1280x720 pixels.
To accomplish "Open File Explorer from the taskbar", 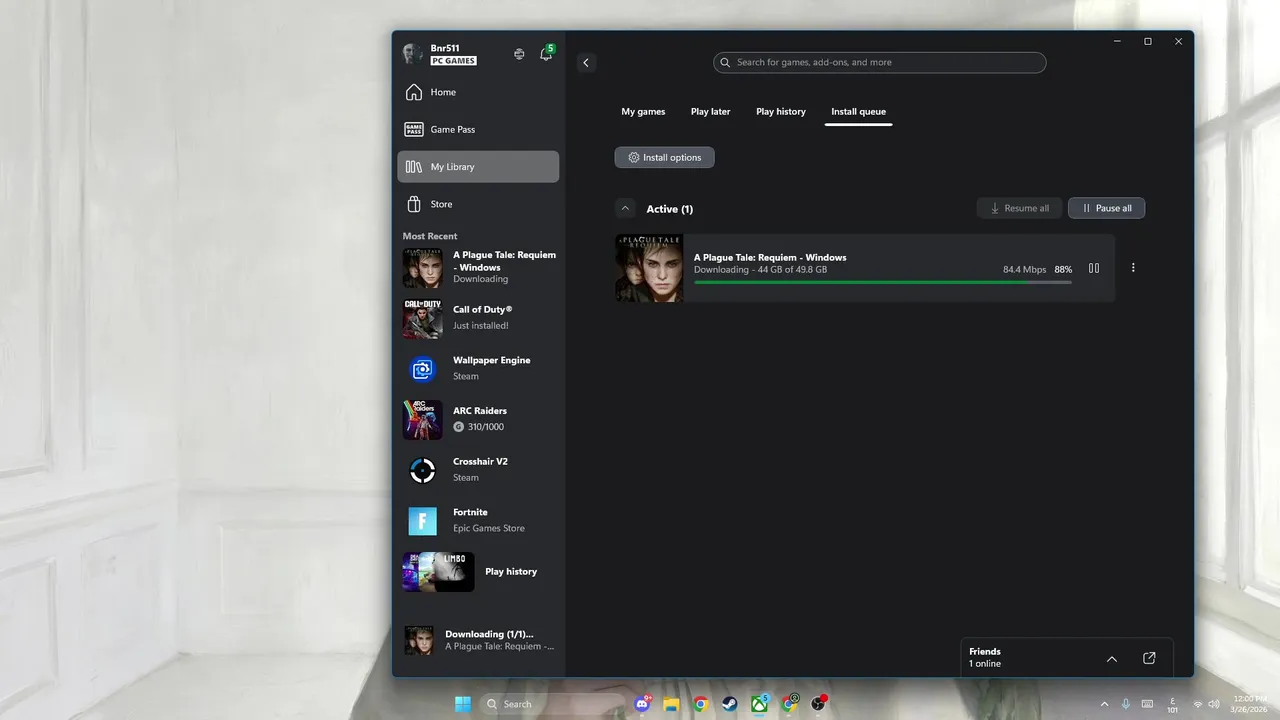I will click(672, 704).
